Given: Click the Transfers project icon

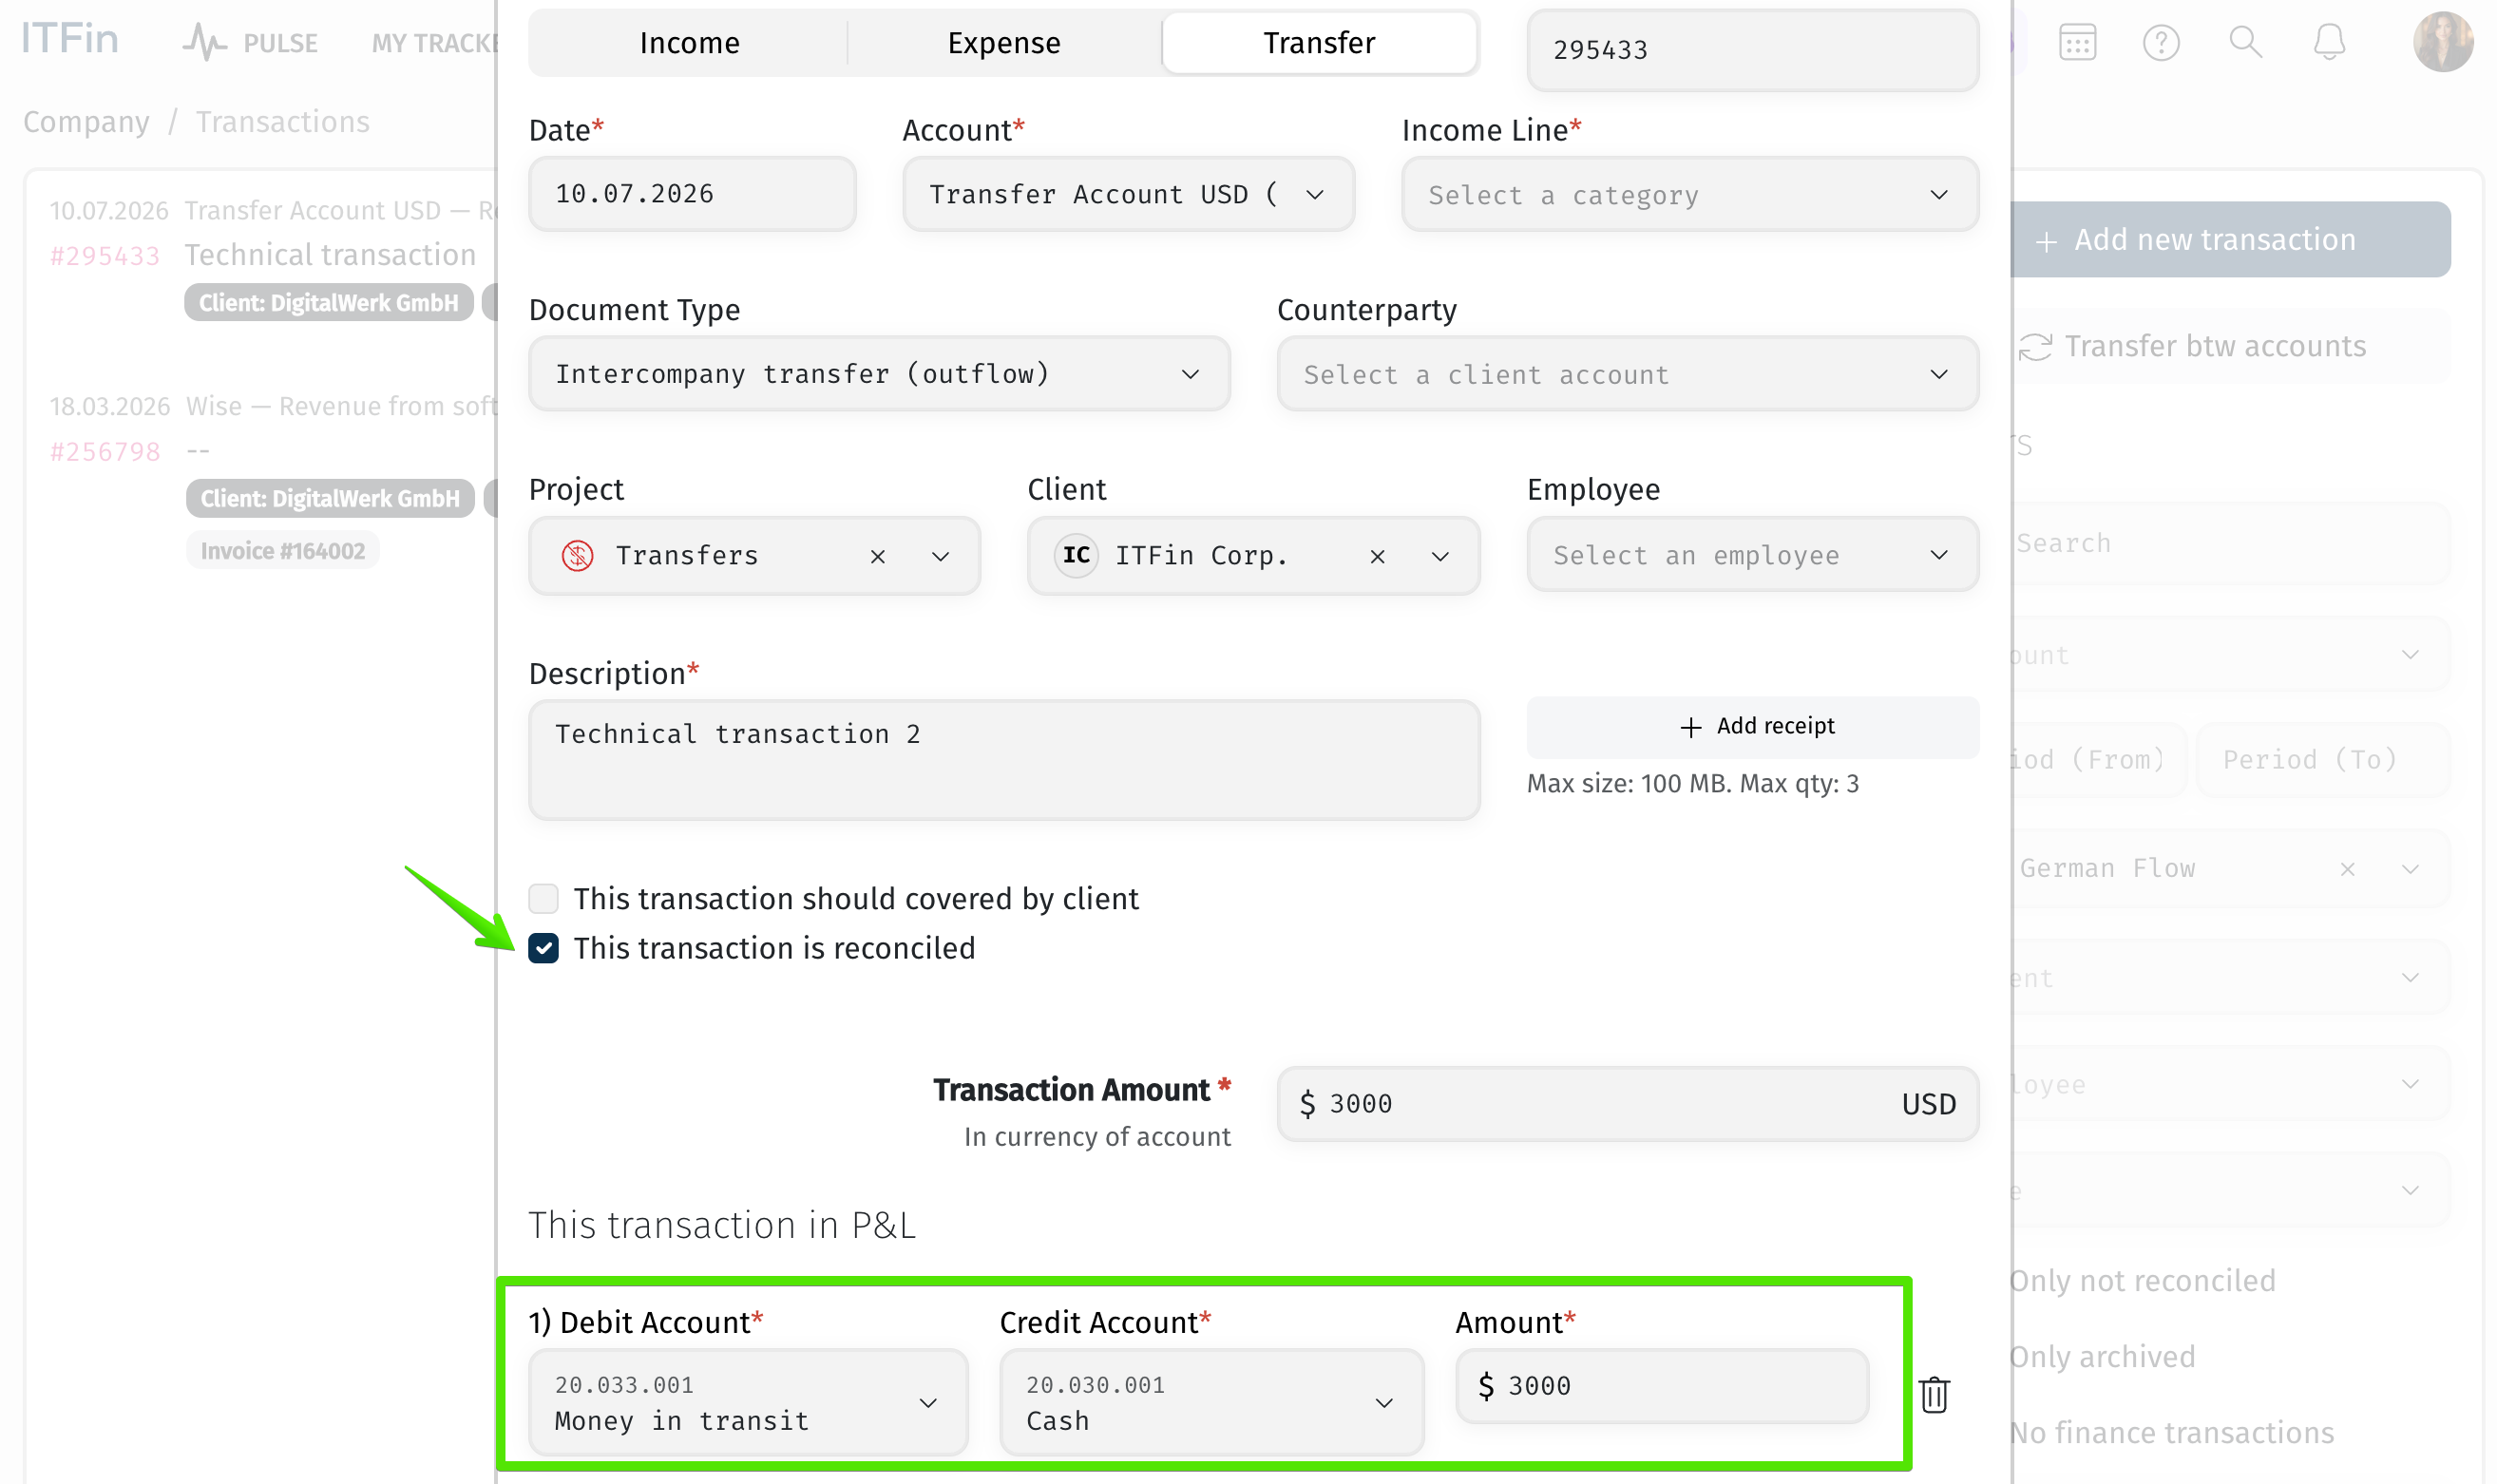Looking at the screenshot, I should pos(577,555).
